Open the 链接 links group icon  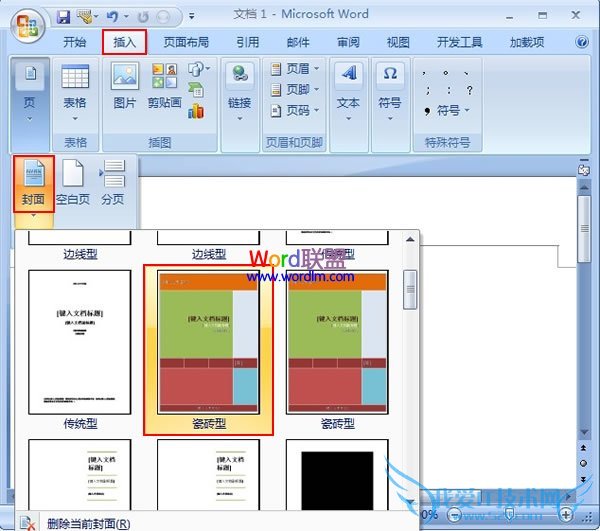point(240,73)
